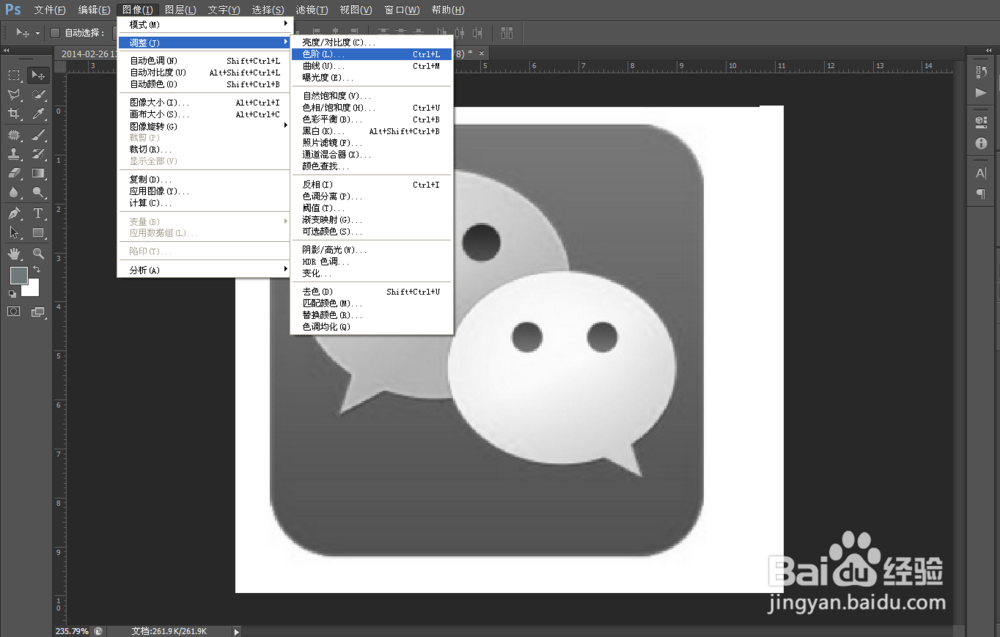This screenshot has width=1000, height=637.
Task: Select the Pen tool
Action: pos(14,213)
